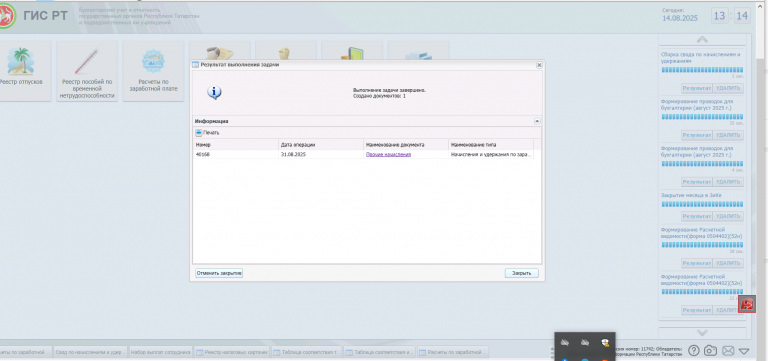The width and height of the screenshot is (768, 361).
Task: Switch to Набор выплат сотрудника tab
Action: point(161,352)
